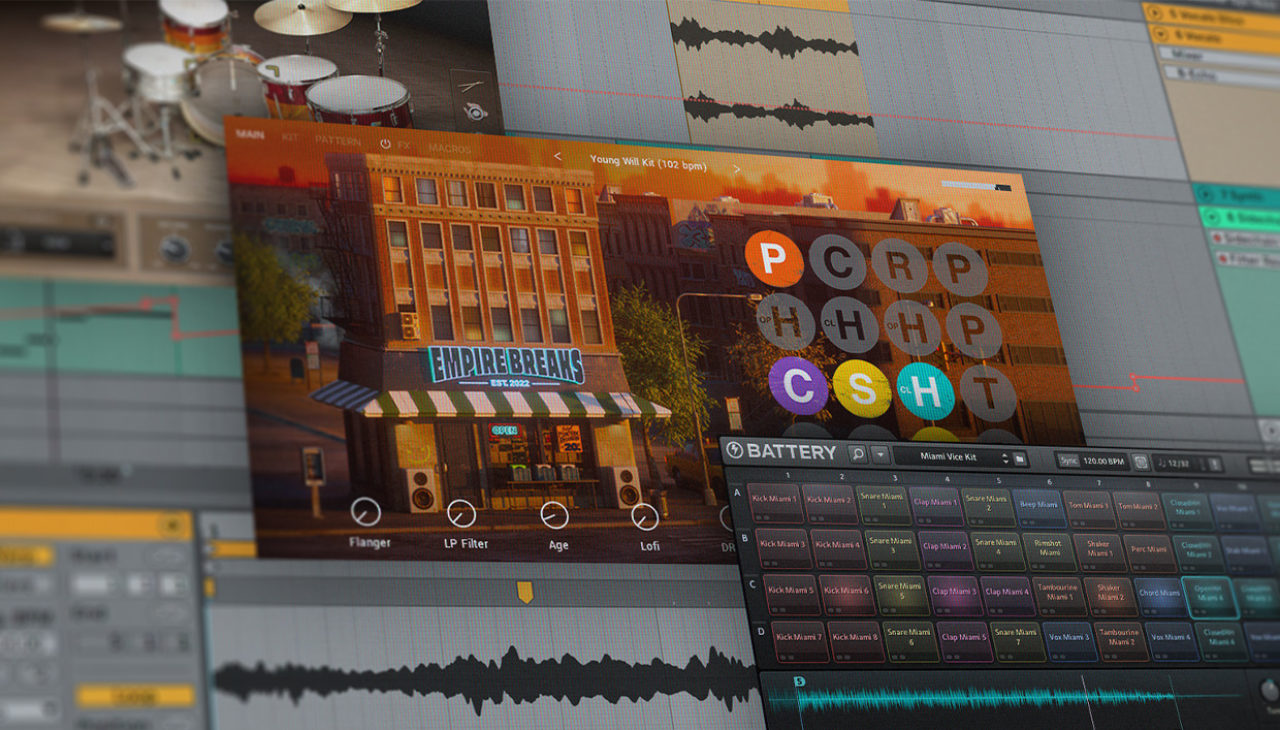This screenshot has height=730, width=1280.
Task: Toggle the FX power button
Action: (x=386, y=144)
